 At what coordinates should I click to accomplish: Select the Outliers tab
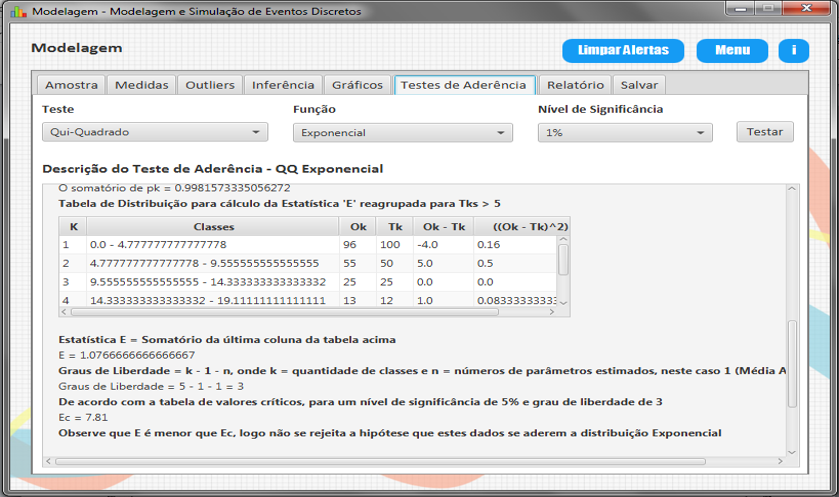(x=210, y=85)
